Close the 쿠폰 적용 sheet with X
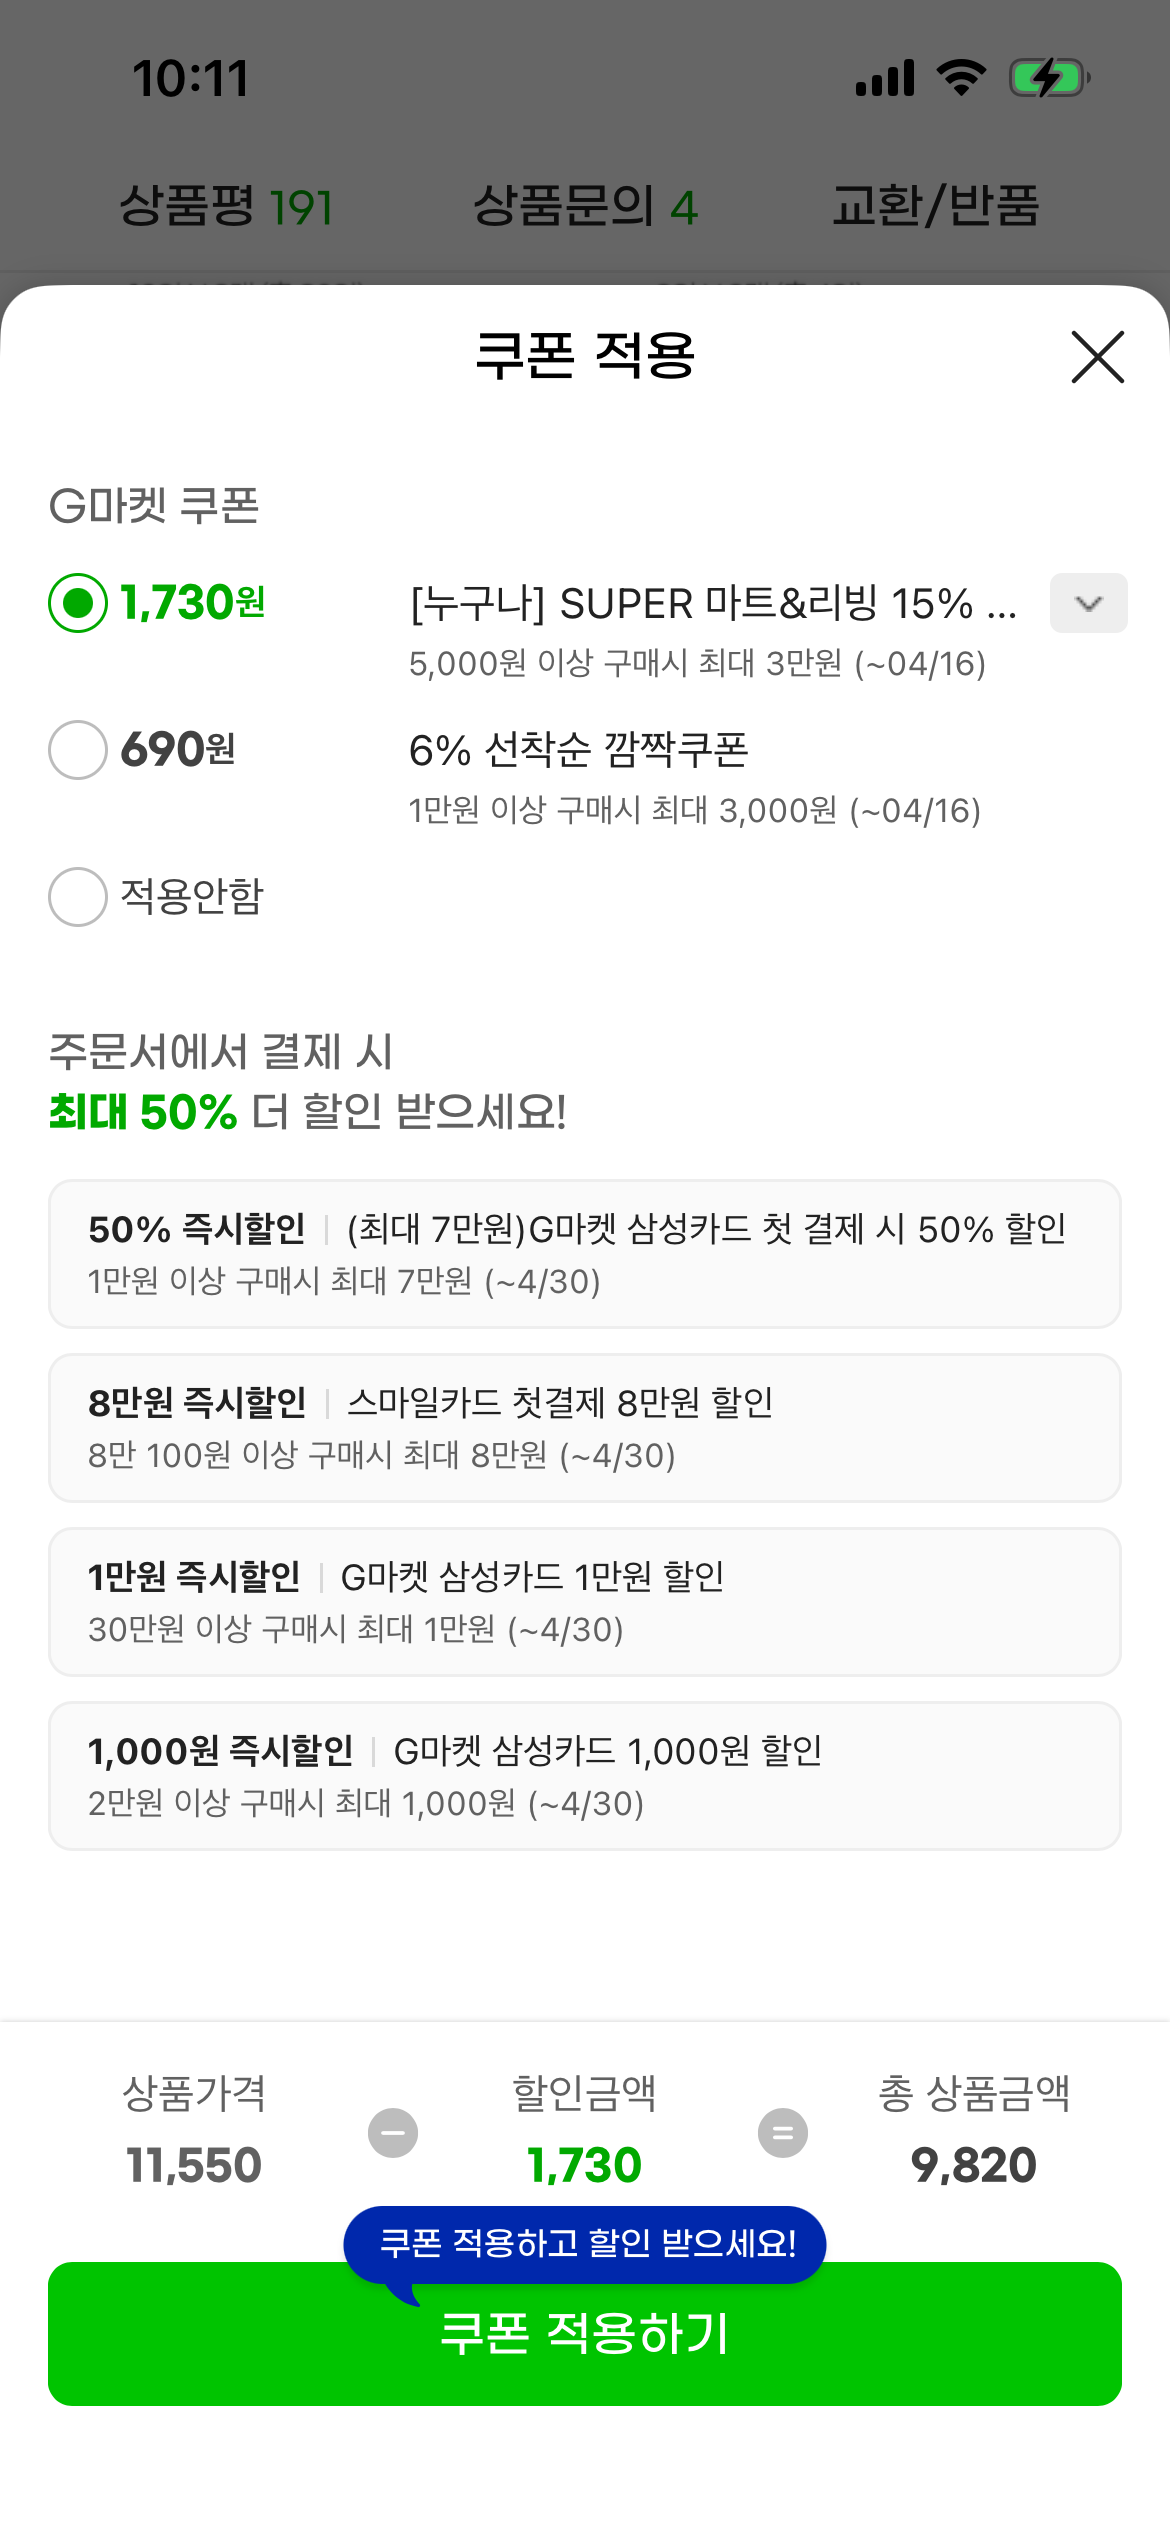Viewport: 1170px width, 2532px height. pos(1097,357)
